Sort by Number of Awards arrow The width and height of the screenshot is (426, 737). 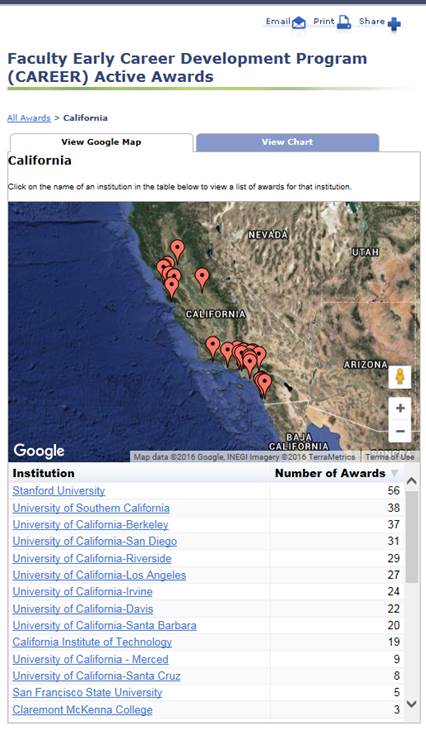394,473
